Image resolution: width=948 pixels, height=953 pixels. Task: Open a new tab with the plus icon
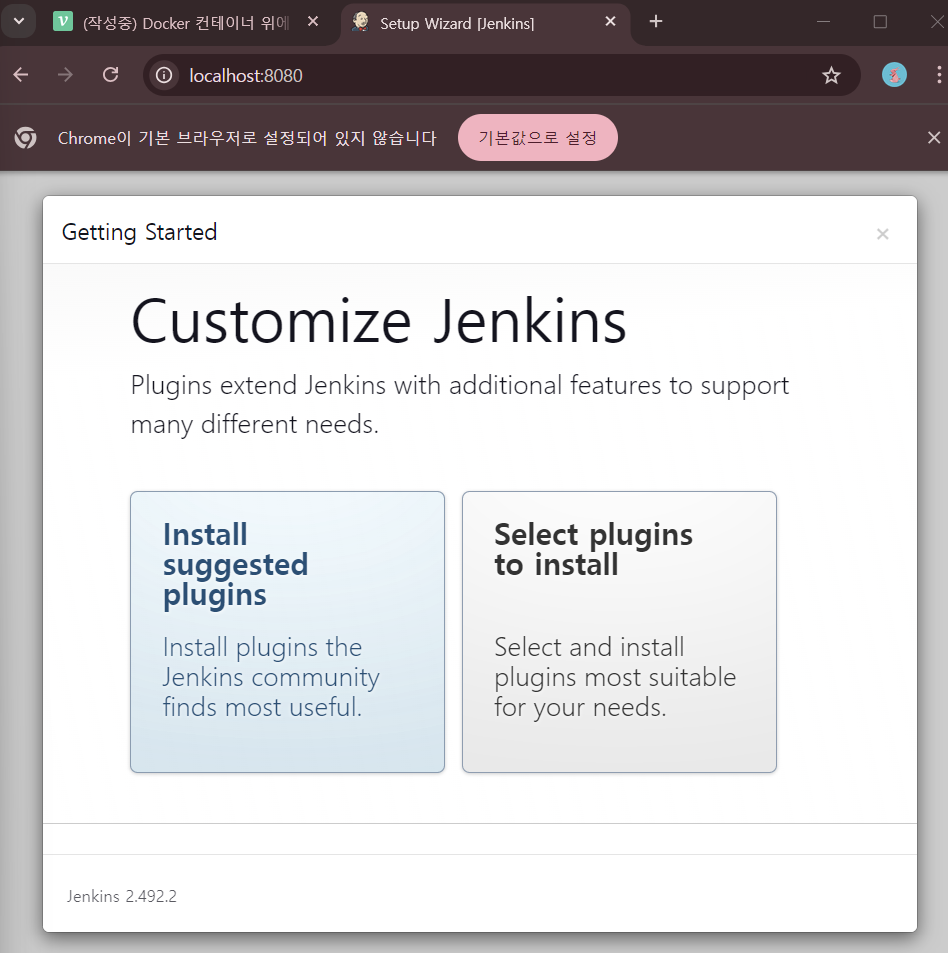[x=656, y=22]
